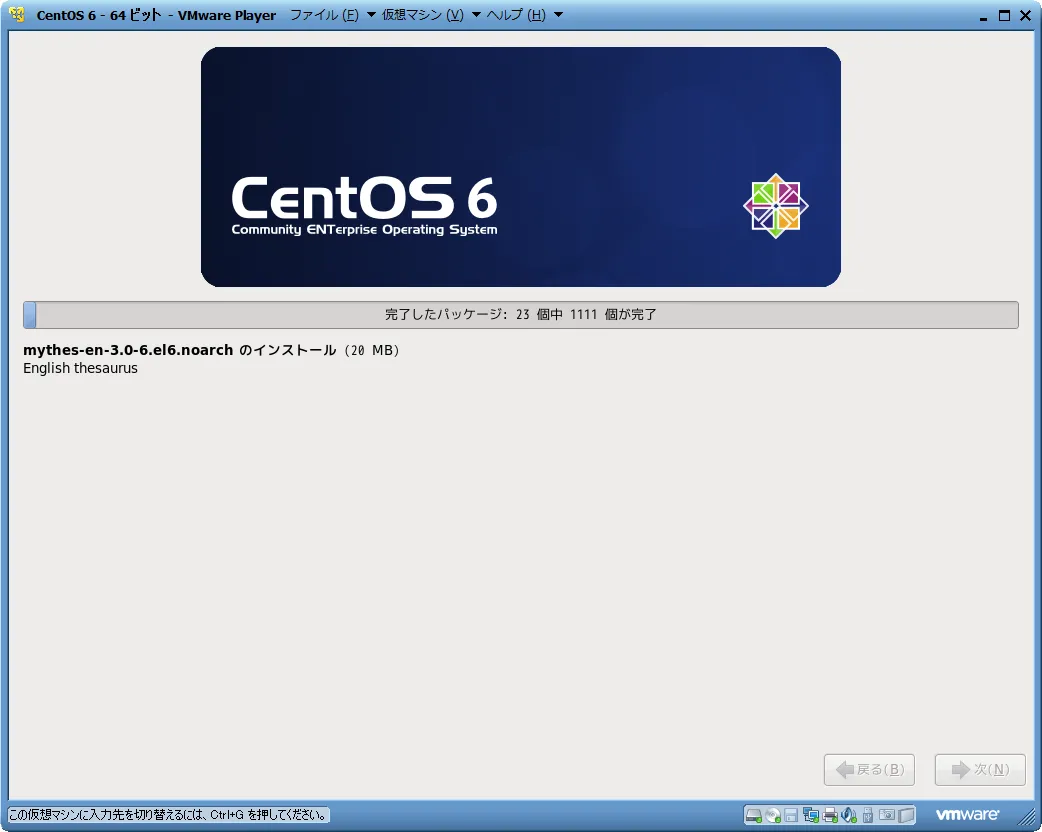Click the webcam device status icon
This screenshot has height=832, width=1042.
pyautogui.click(x=888, y=814)
